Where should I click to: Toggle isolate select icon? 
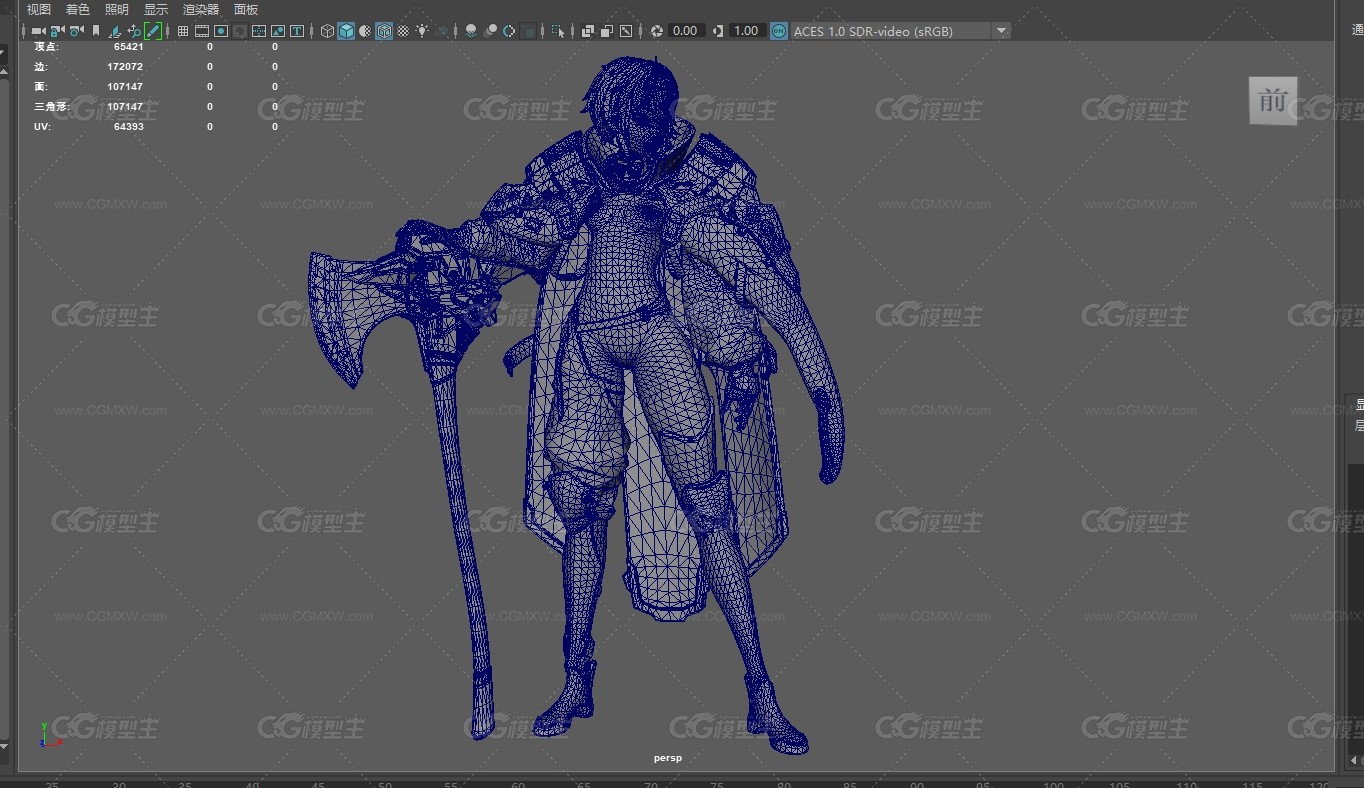tap(558, 31)
